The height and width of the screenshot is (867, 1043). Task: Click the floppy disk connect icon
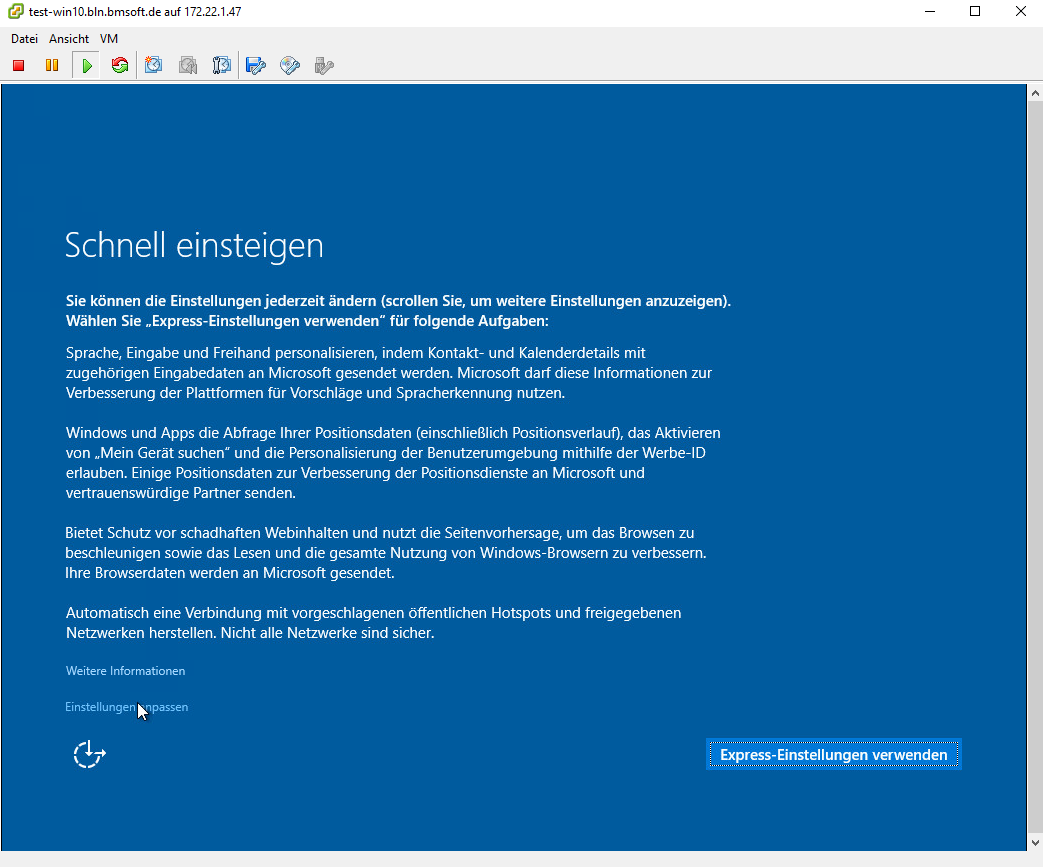256,65
